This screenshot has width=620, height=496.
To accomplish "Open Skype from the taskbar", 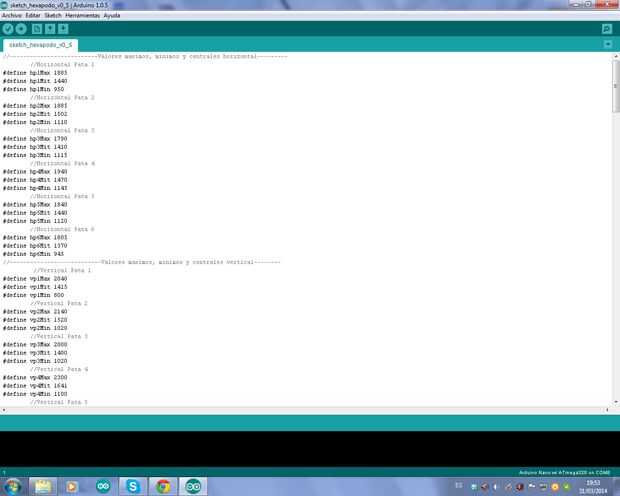I will click(133, 486).
